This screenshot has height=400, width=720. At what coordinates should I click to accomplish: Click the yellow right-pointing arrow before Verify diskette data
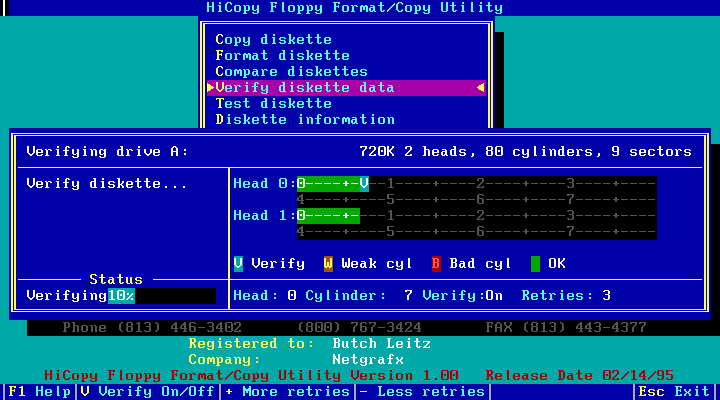pyautogui.click(x=211, y=88)
